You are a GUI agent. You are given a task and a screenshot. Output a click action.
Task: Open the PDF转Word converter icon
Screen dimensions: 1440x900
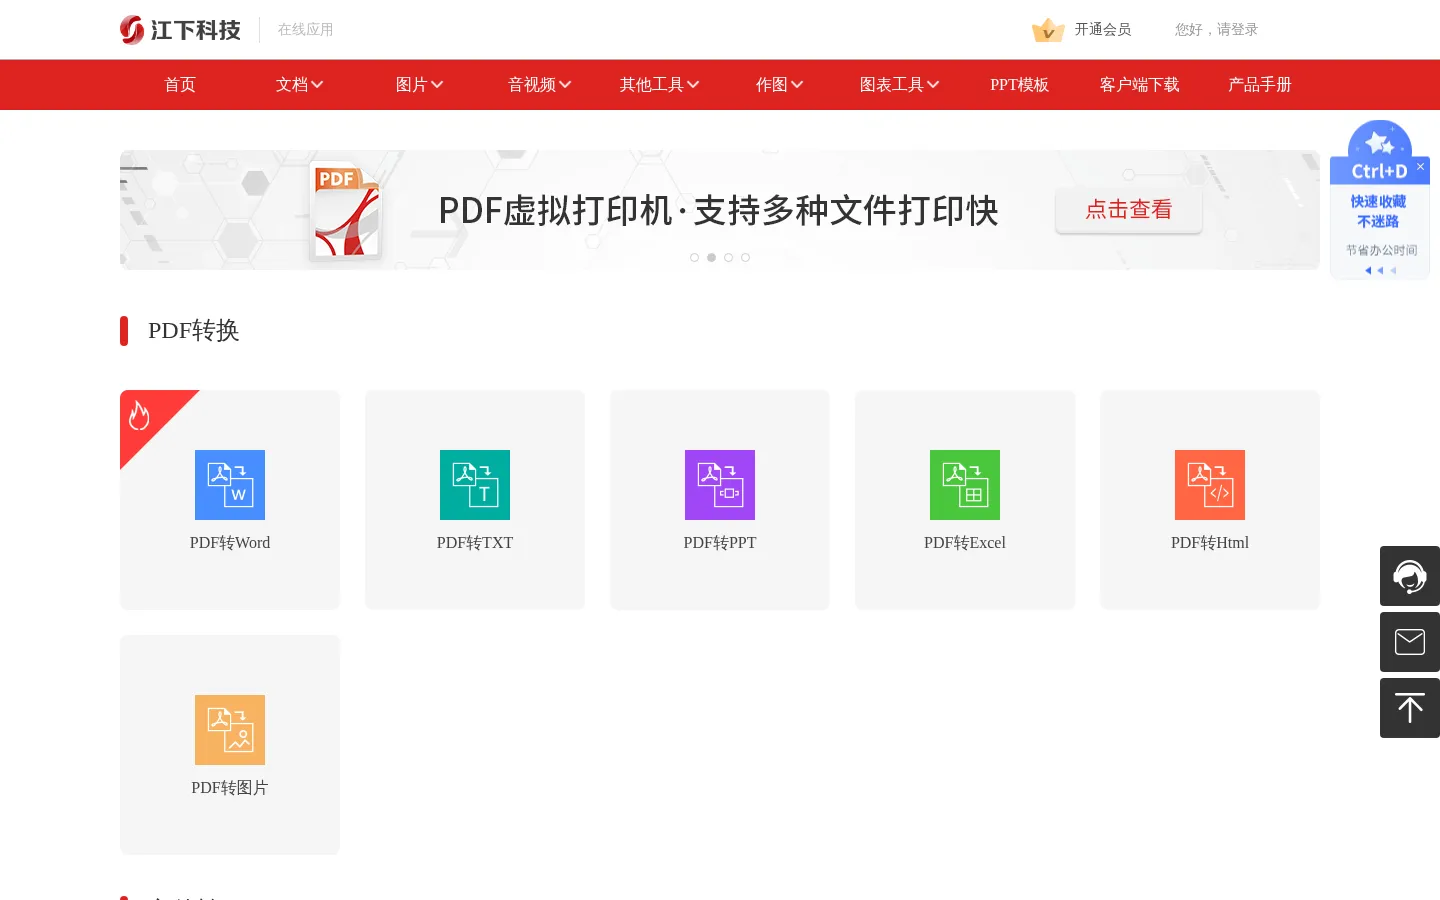pyautogui.click(x=230, y=485)
